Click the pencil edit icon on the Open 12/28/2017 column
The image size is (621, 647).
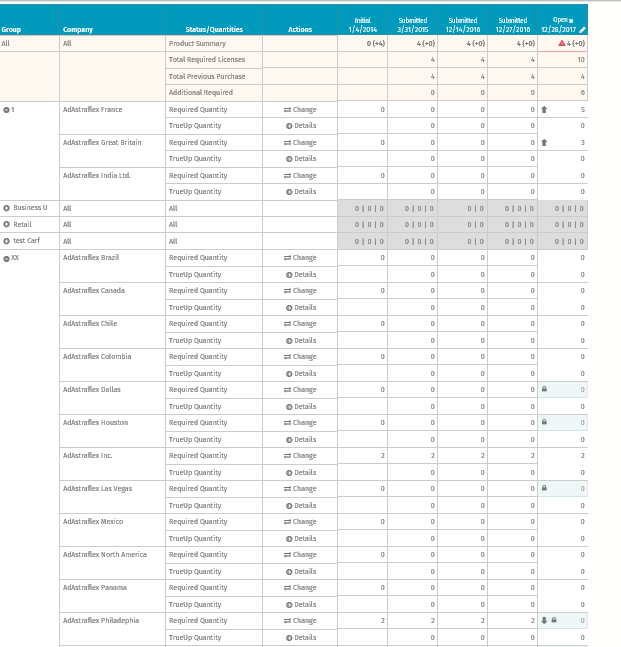582,30
